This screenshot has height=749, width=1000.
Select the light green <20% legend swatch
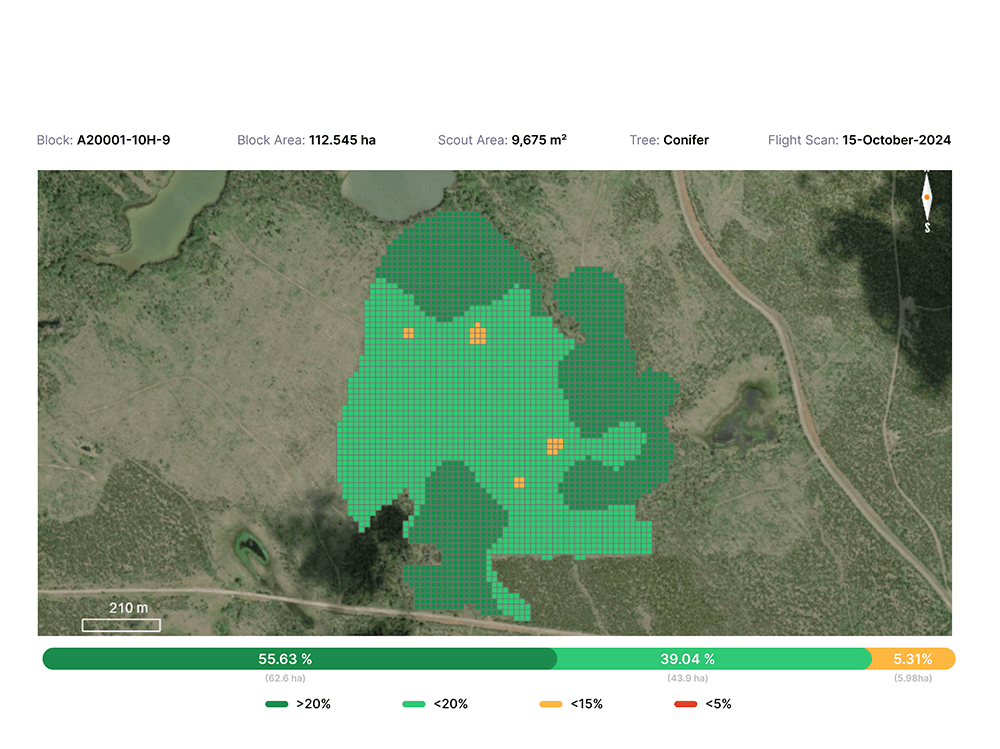[x=414, y=704]
